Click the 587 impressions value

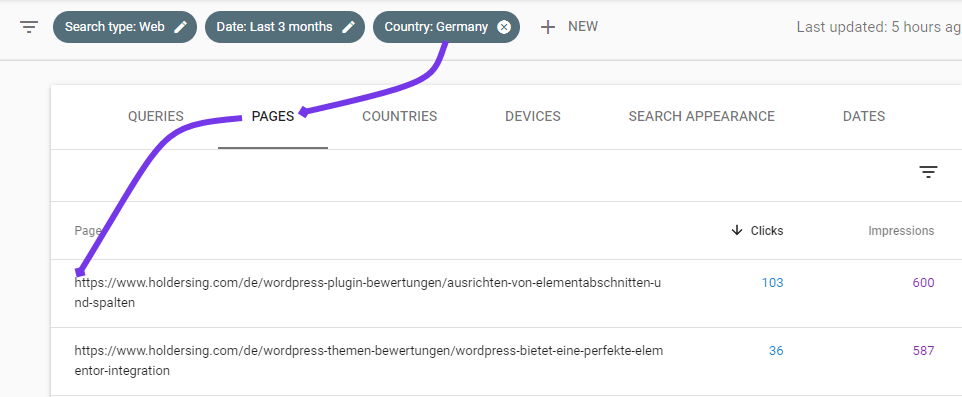[923, 351]
